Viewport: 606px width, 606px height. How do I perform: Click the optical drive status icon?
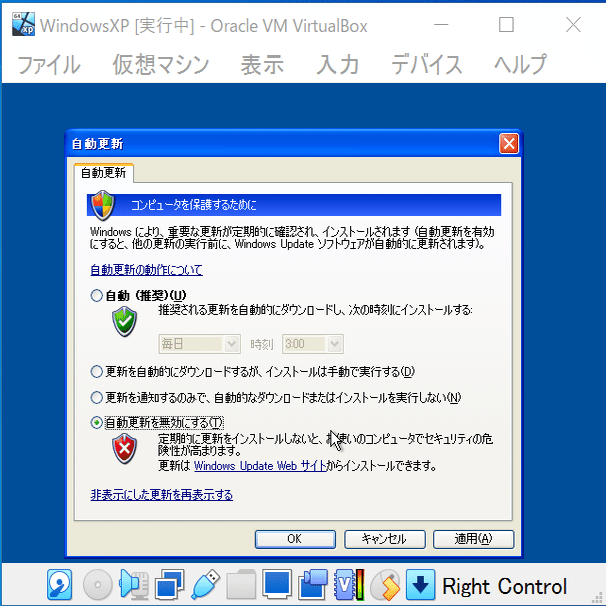pyautogui.click(x=97, y=585)
